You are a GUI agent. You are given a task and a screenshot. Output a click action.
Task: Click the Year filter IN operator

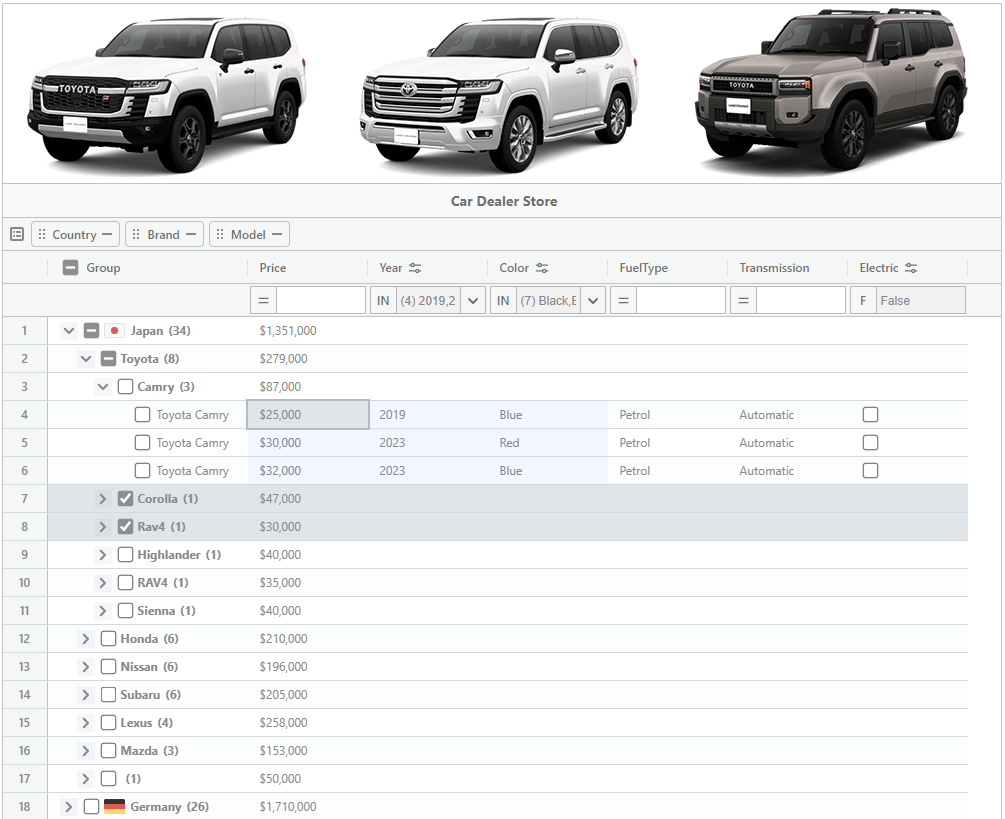[x=383, y=301]
